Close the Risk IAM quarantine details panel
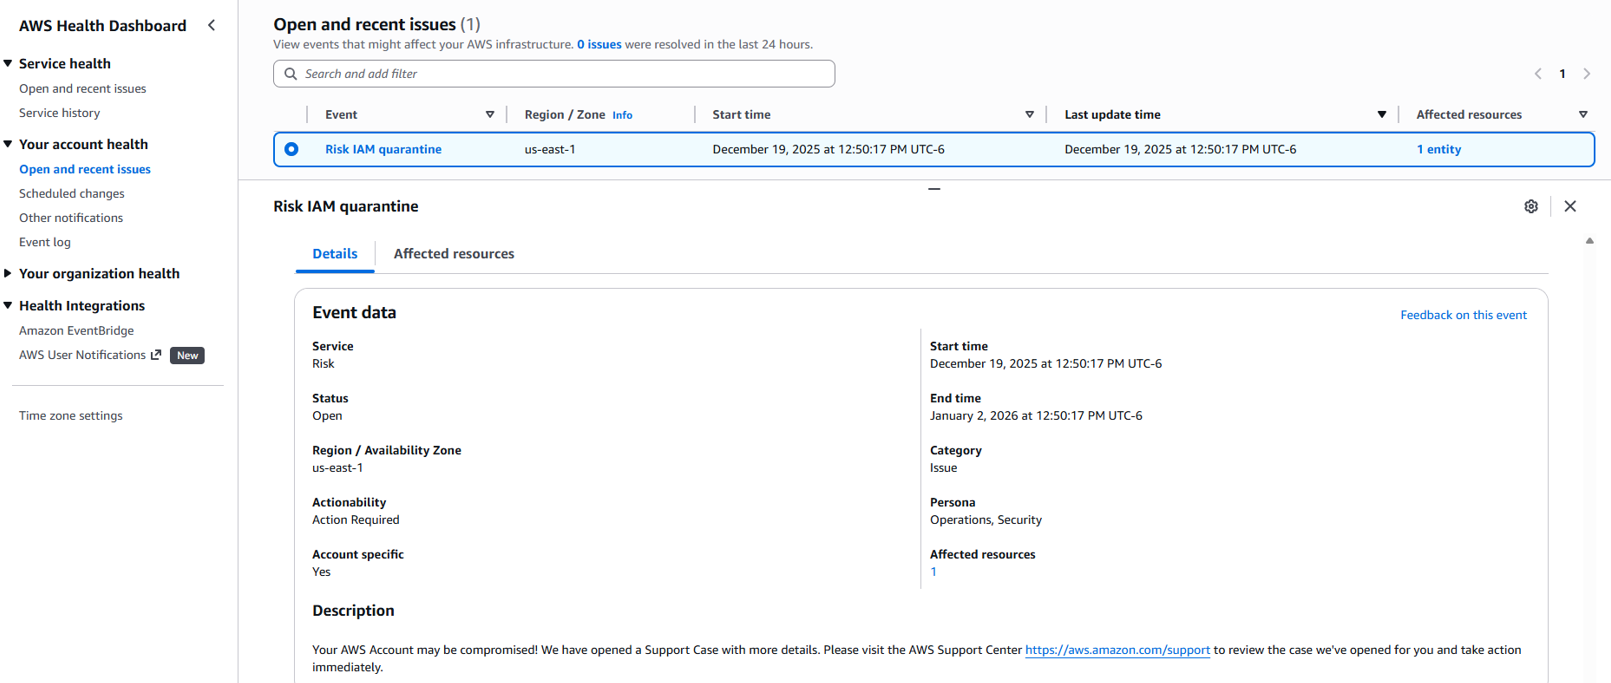This screenshot has width=1611, height=683. click(1570, 206)
